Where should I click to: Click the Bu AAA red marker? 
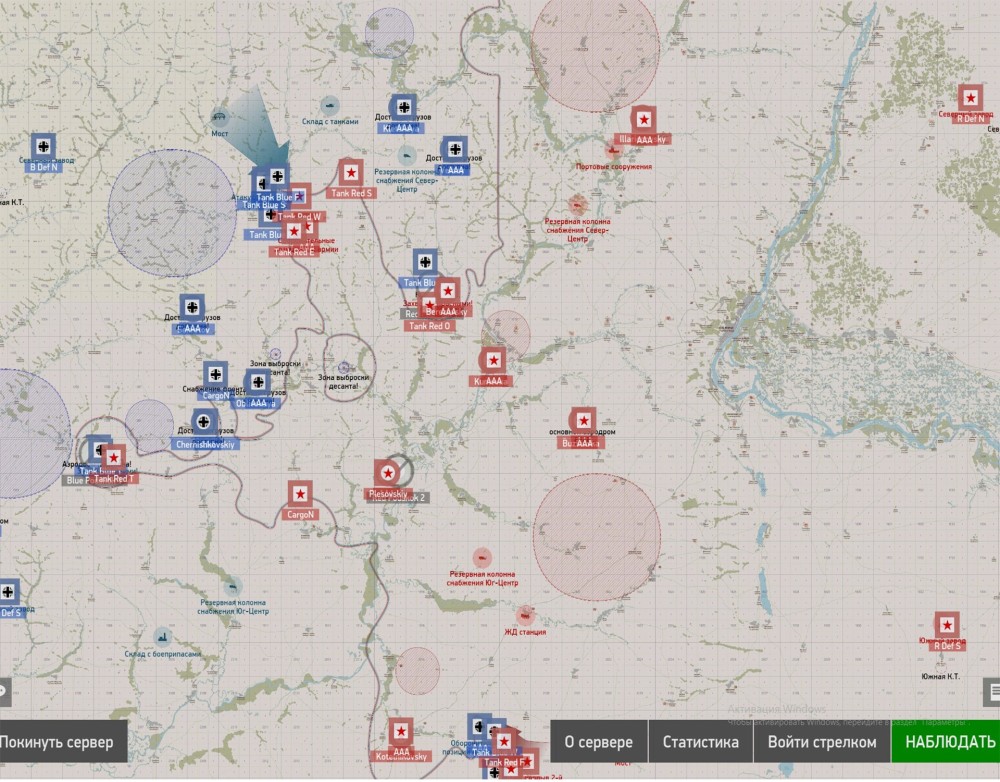[583, 421]
